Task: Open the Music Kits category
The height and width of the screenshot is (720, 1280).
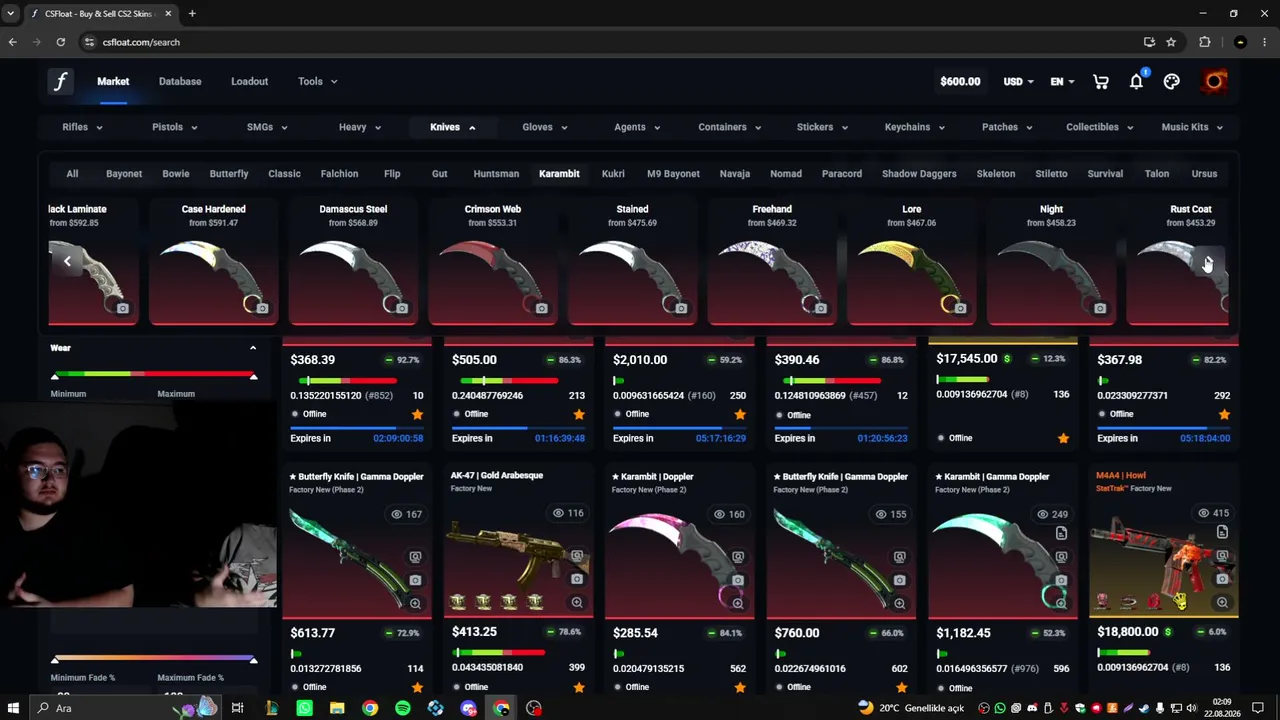Action: click(1192, 127)
